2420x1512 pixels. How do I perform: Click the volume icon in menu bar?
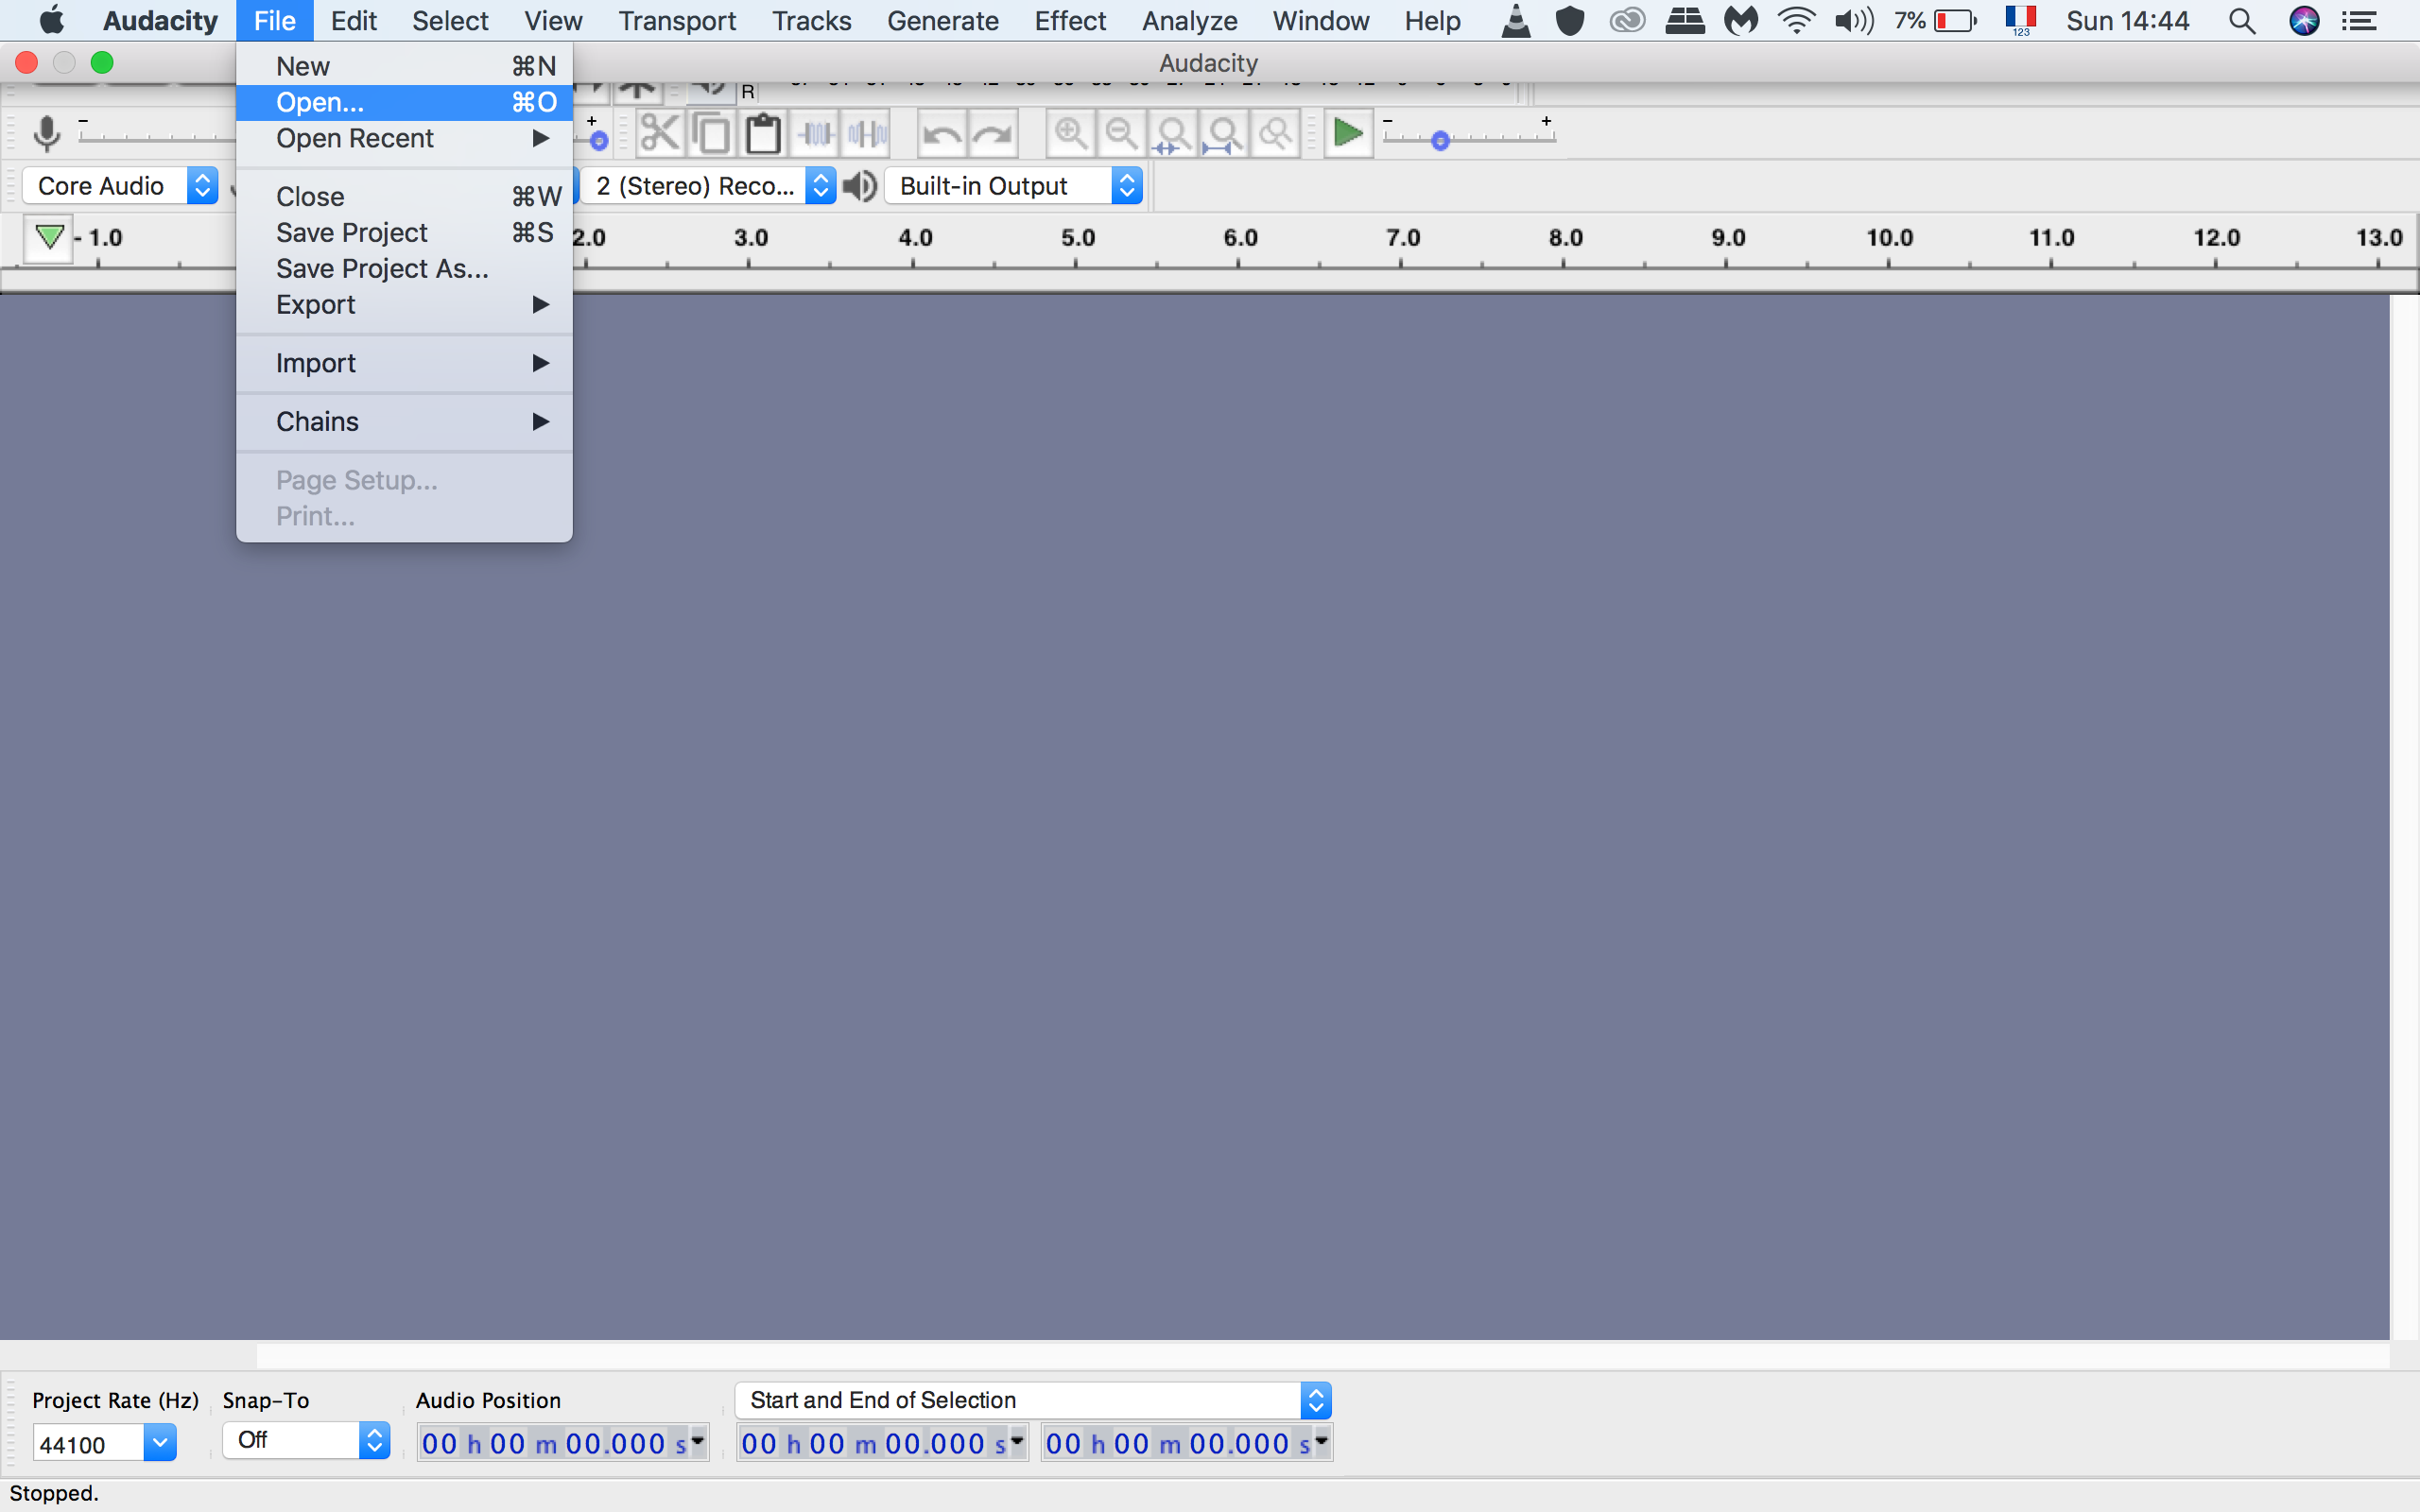pyautogui.click(x=1854, y=20)
